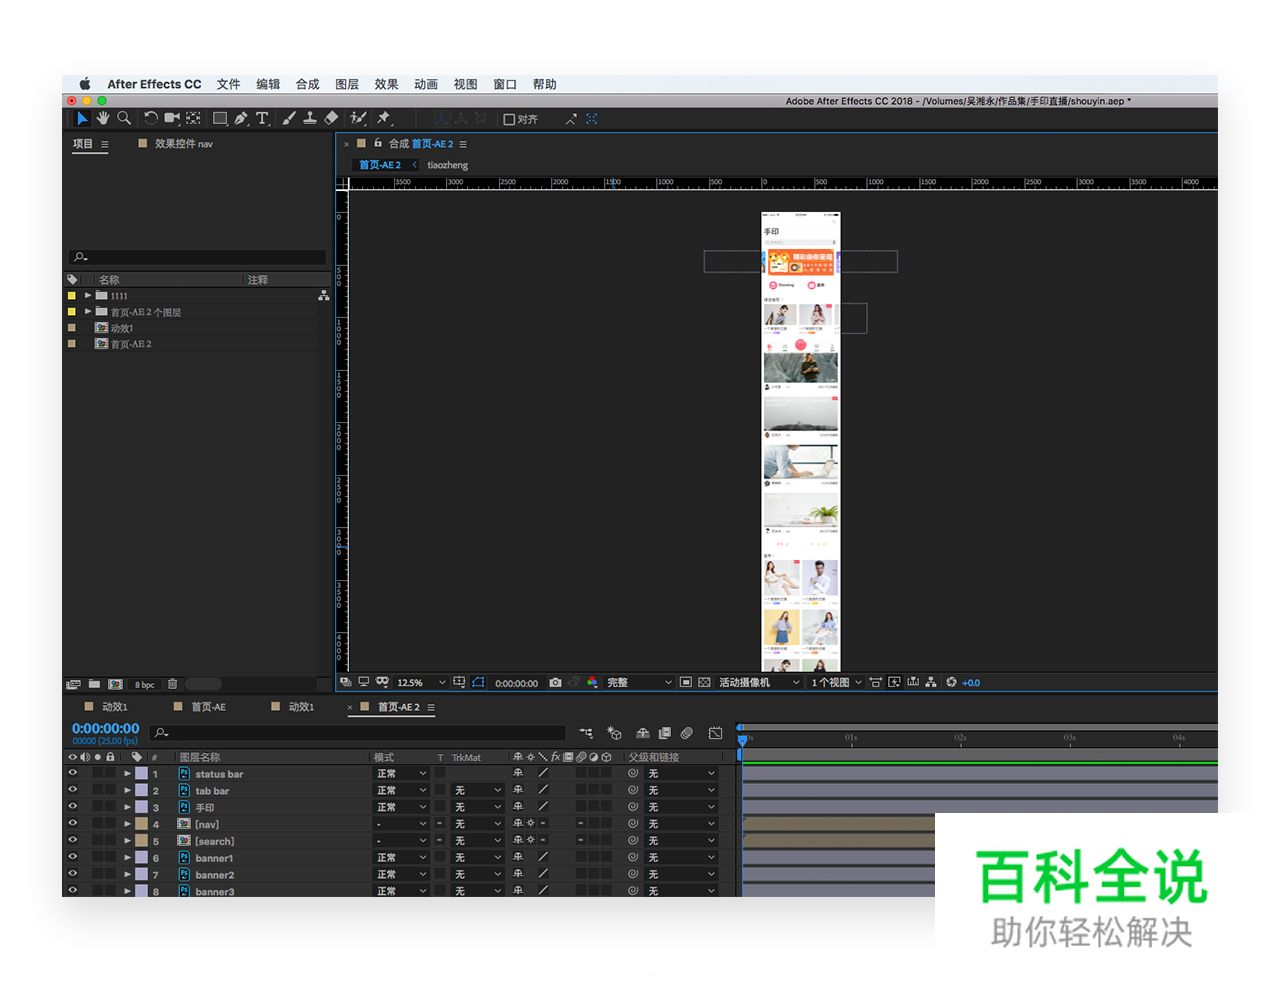1280x993 pixels.
Task: Hide the banner1 layer
Action: point(72,857)
